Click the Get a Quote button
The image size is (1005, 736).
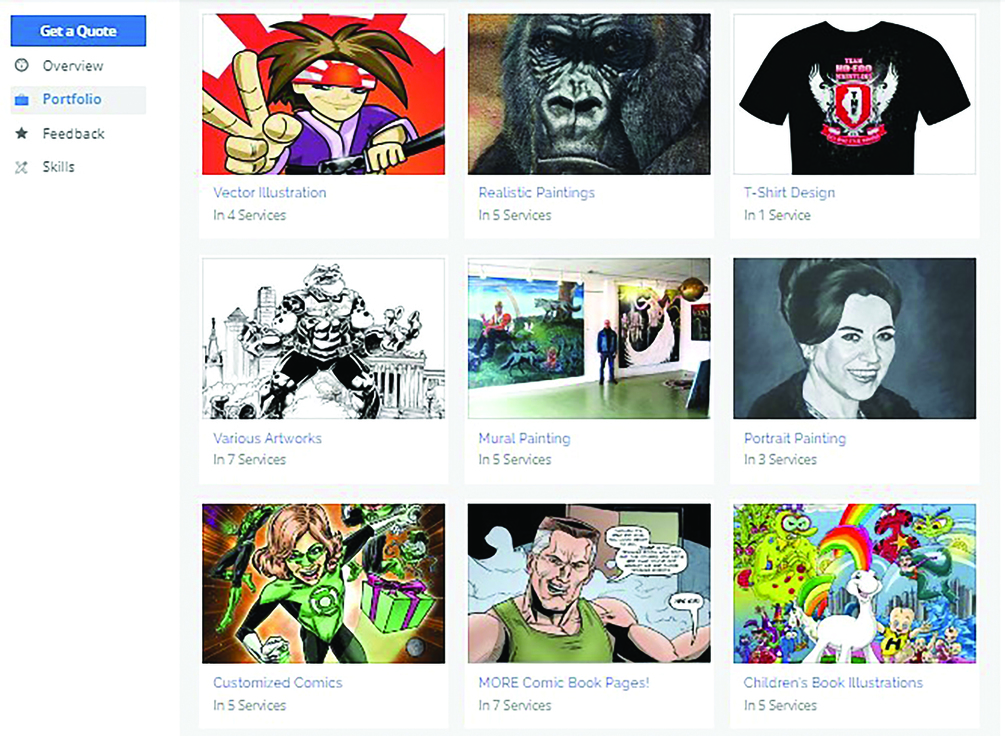[78, 31]
